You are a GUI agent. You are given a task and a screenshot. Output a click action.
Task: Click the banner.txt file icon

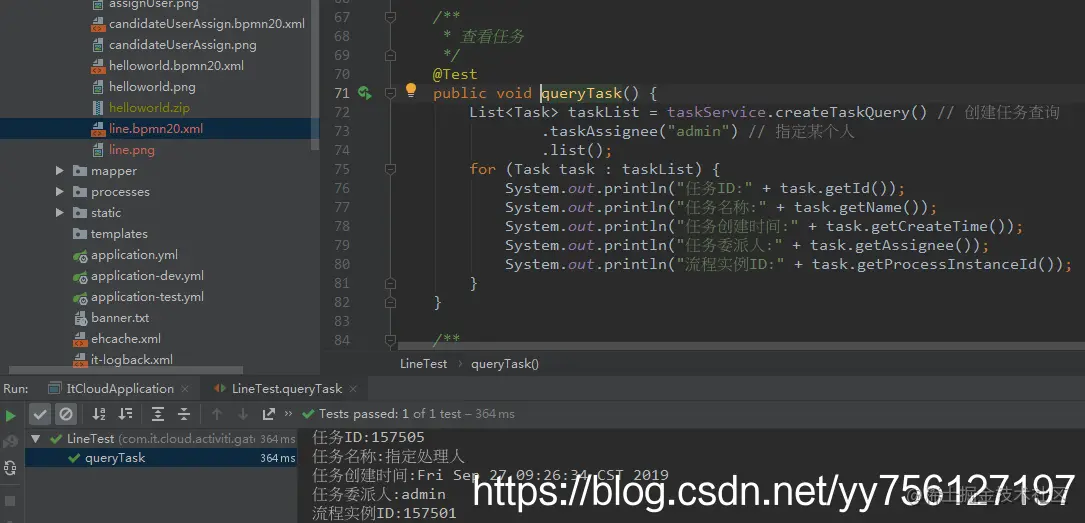coord(80,318)
